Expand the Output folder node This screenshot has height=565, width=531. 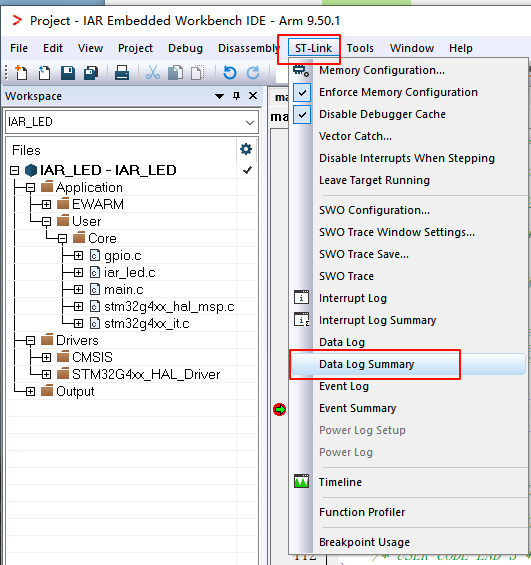coord(30,391)
